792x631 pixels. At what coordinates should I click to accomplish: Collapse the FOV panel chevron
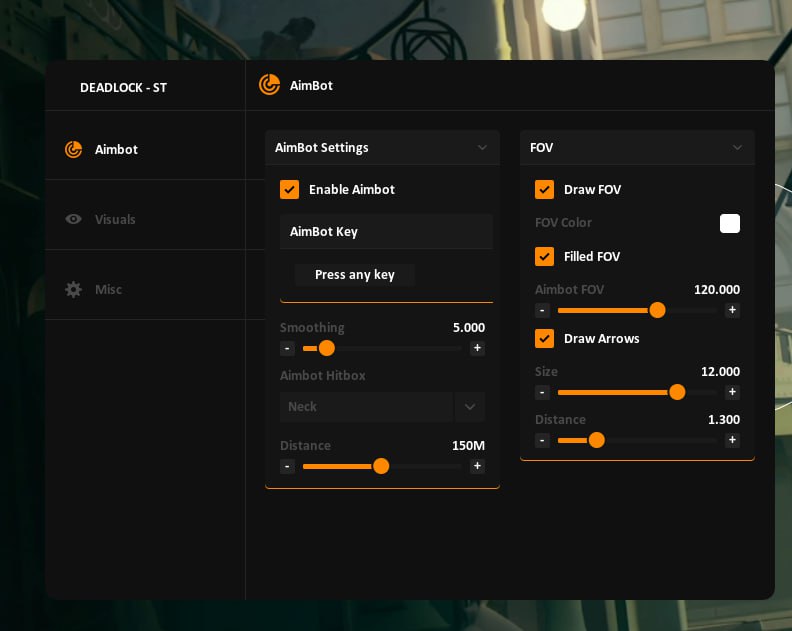click(x=737, y=148)
